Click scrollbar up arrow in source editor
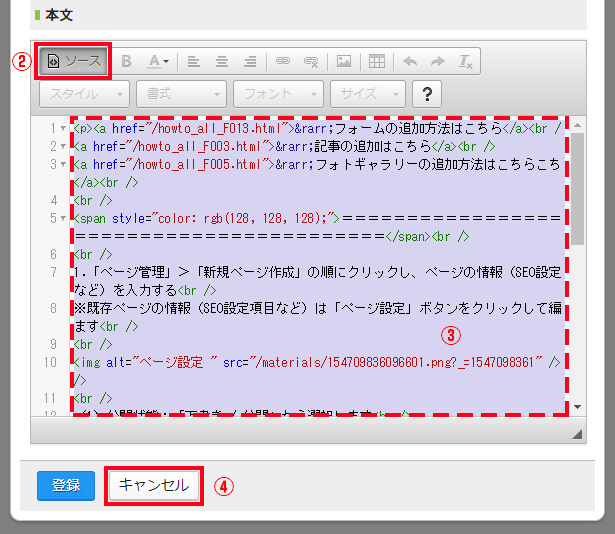 [x=577, y=126]
